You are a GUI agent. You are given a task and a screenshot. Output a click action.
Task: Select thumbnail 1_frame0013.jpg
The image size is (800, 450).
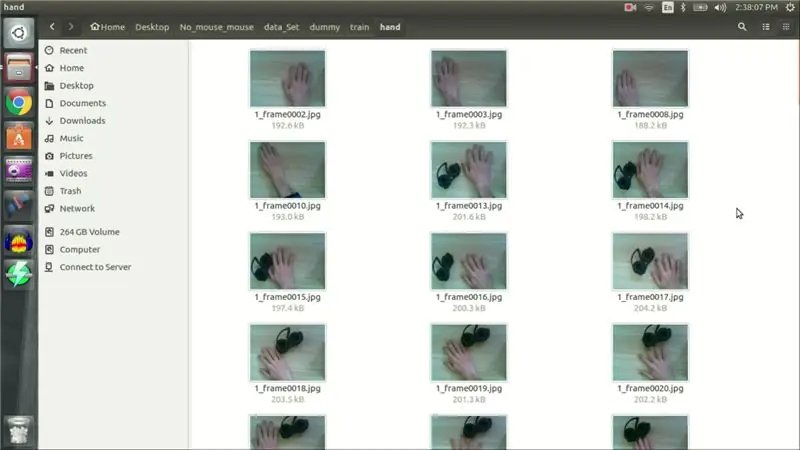469,170
